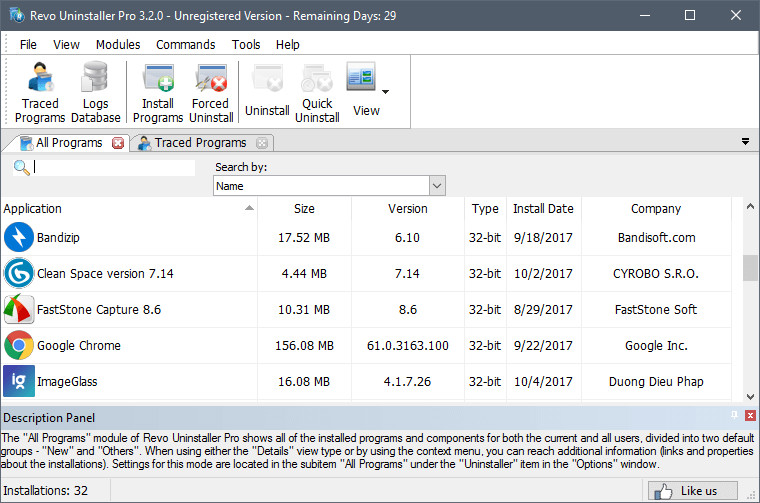This screenshot has width=760, height=503.
Task: Open the Traced Programs toolbar module
Action: pyautogui.click(x=40, y=93)
